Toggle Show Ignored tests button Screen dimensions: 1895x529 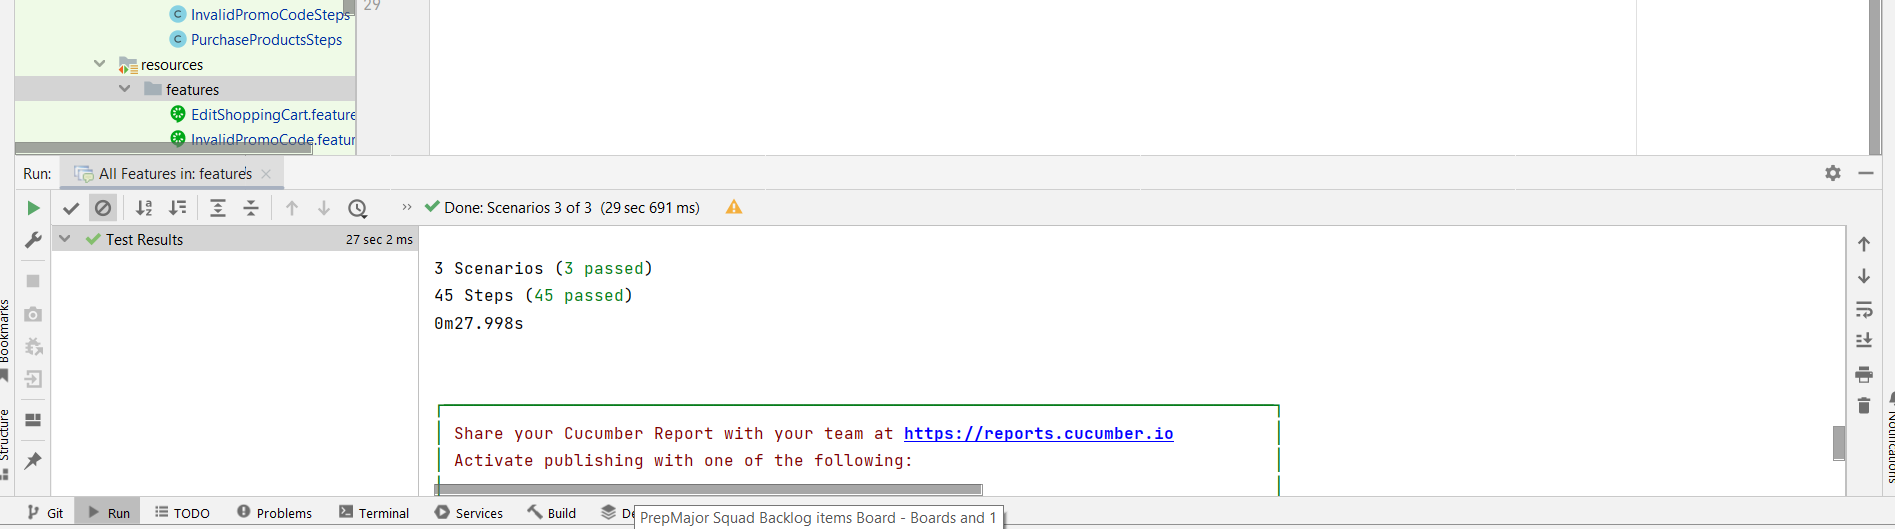click(x=103, y=208)
